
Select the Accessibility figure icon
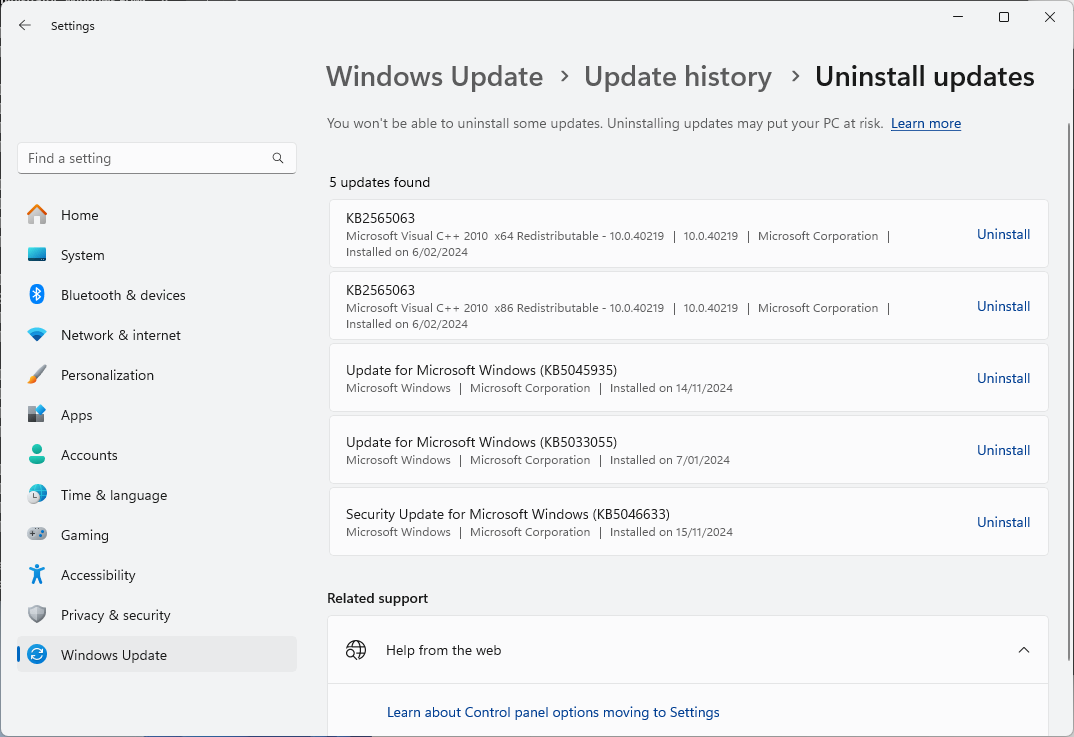coord(37,575)
